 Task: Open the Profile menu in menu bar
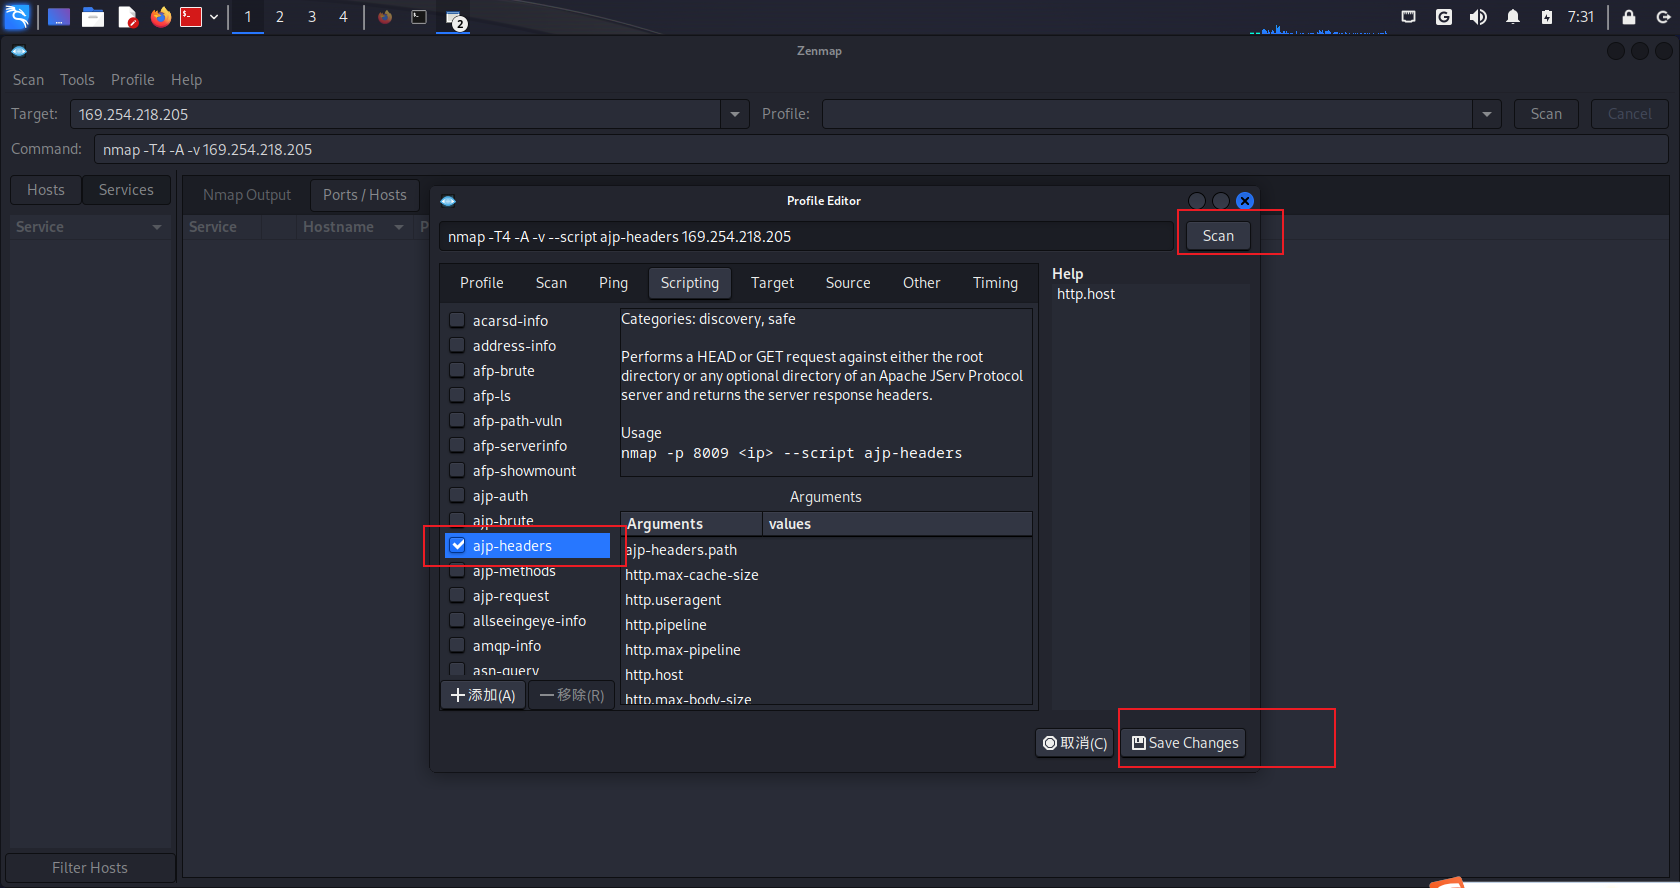click(133, 80)
